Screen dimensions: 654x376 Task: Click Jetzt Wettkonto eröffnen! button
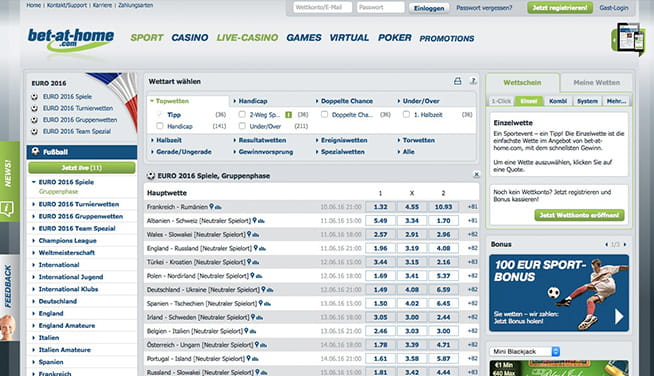pos(579,215)
